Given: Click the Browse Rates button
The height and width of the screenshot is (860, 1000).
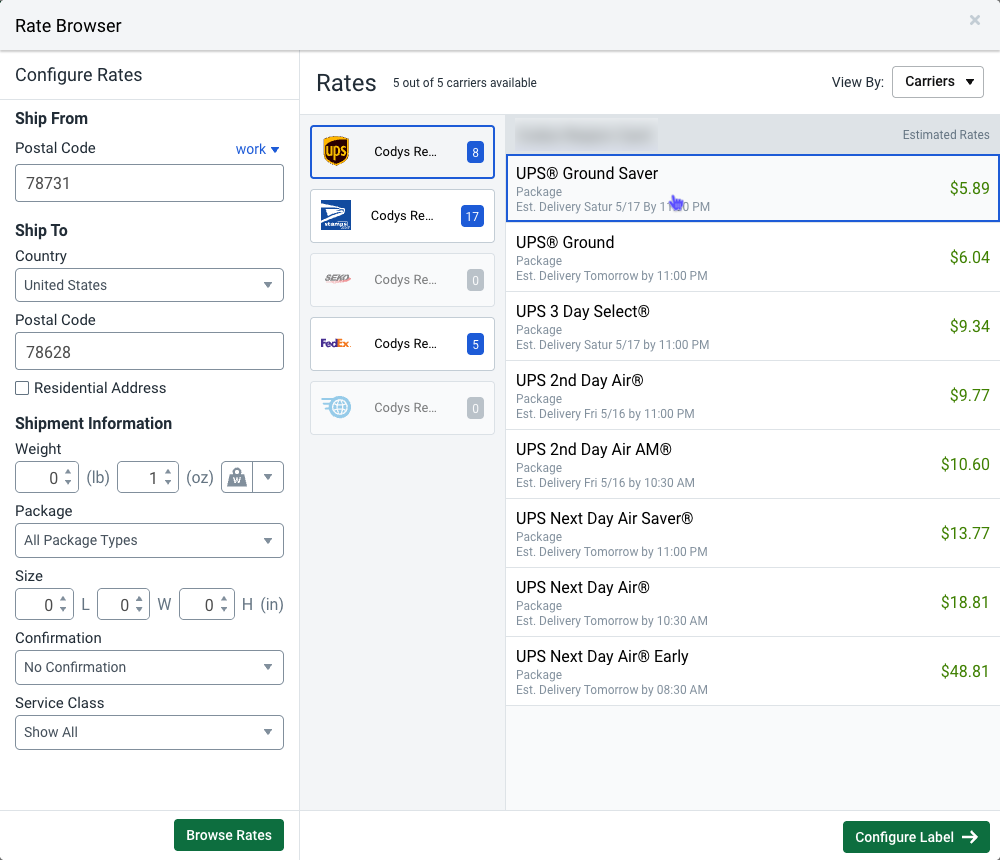Looking at the screenshot, I should pyautogui.click(x=229, y=835).
